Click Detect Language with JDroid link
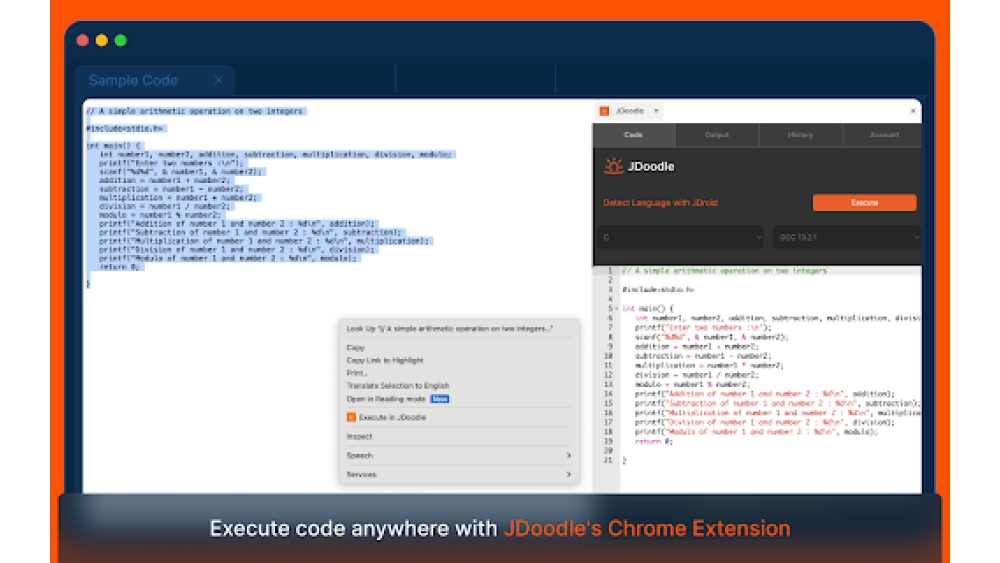This screenshot has height=563, width=1000. pyautogui.click(x=660, y=203)
